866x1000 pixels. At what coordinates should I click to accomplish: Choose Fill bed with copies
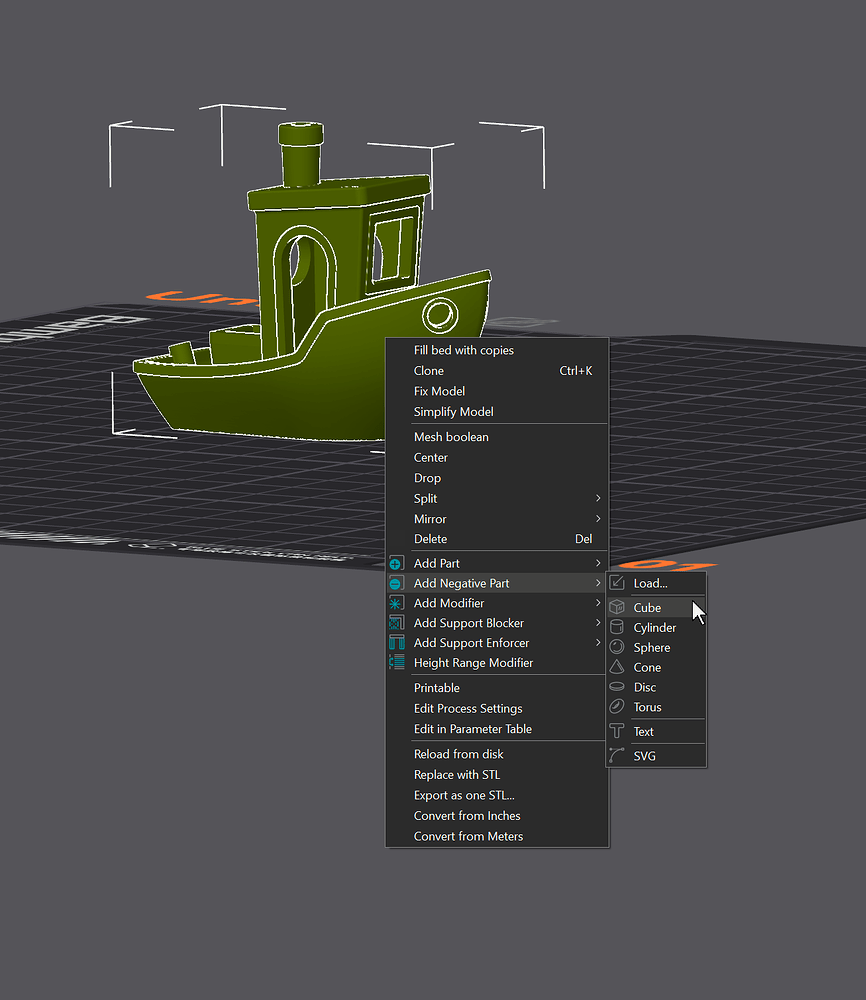point(497,350)
